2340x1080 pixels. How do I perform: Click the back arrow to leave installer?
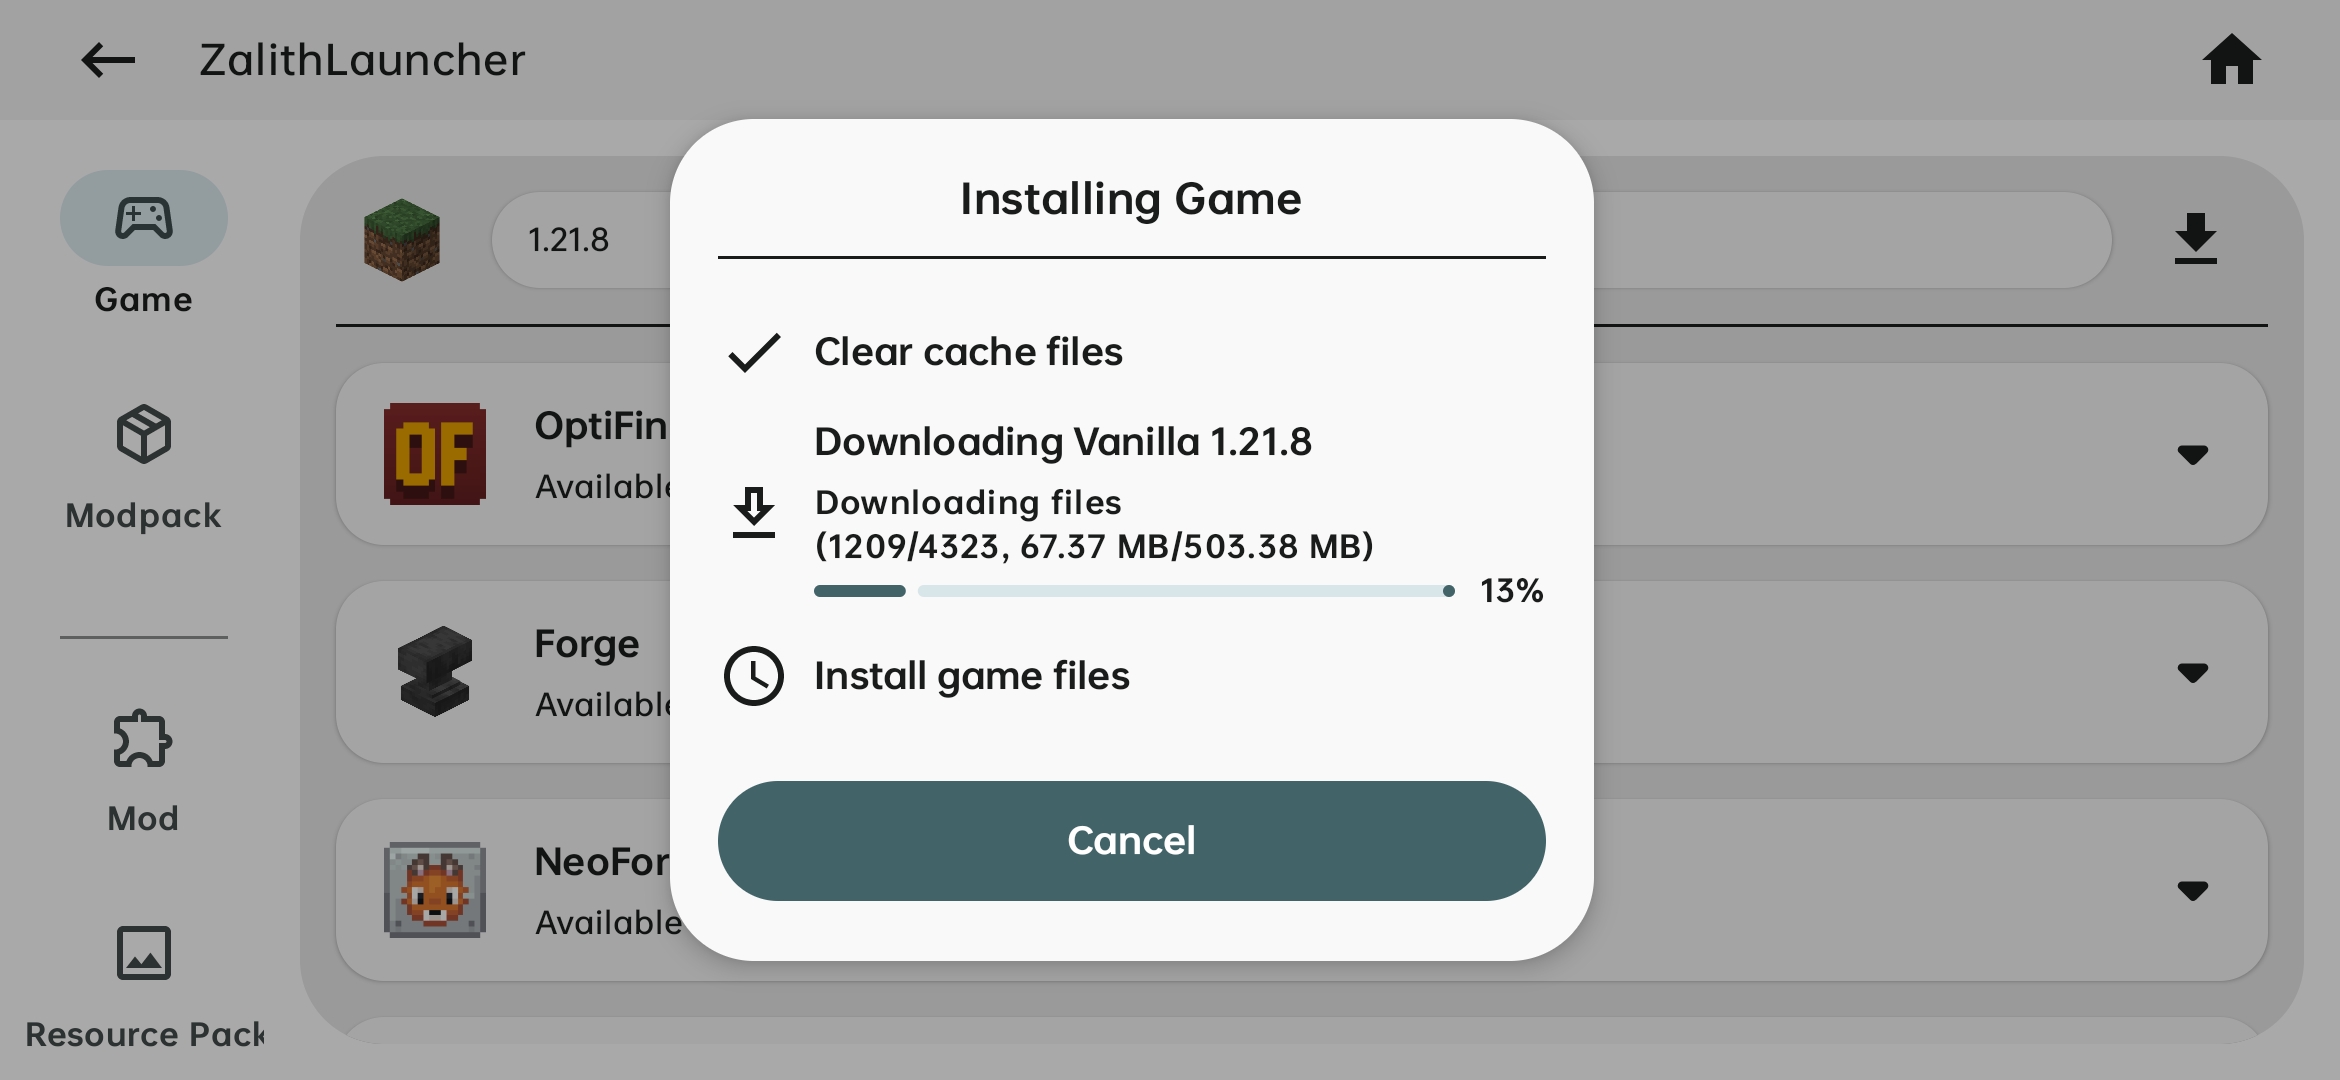click(x=106, y=60)
